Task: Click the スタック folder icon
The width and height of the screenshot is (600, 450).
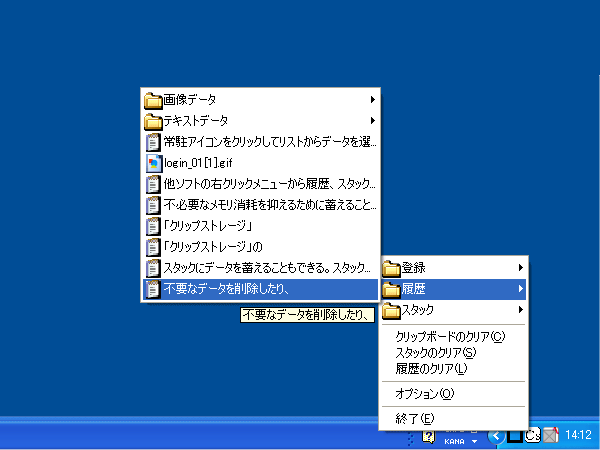Action: 391,310
